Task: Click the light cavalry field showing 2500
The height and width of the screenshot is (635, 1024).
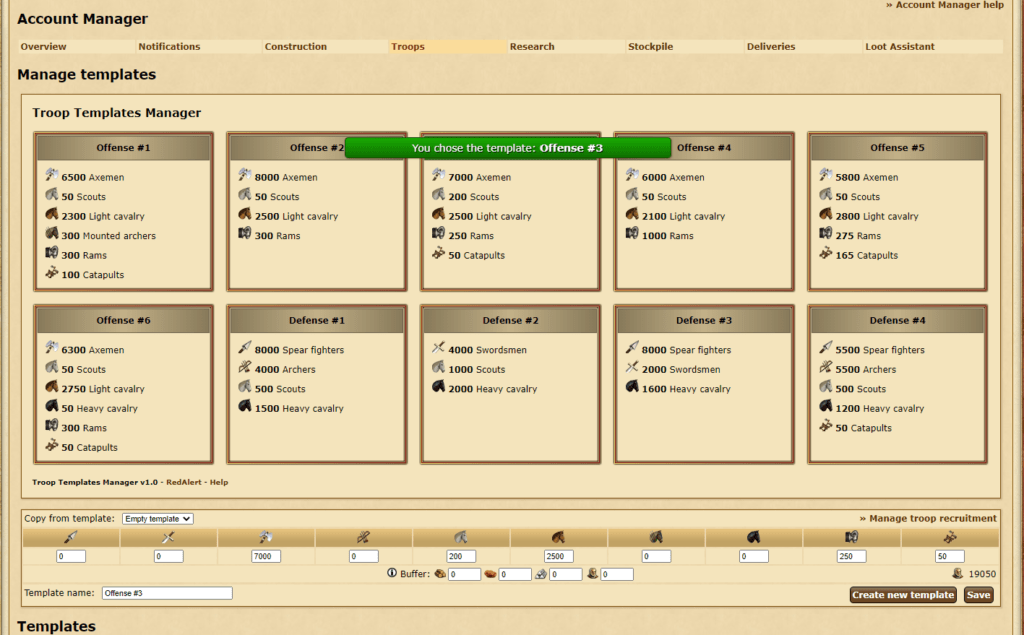Action: (558, 557)
